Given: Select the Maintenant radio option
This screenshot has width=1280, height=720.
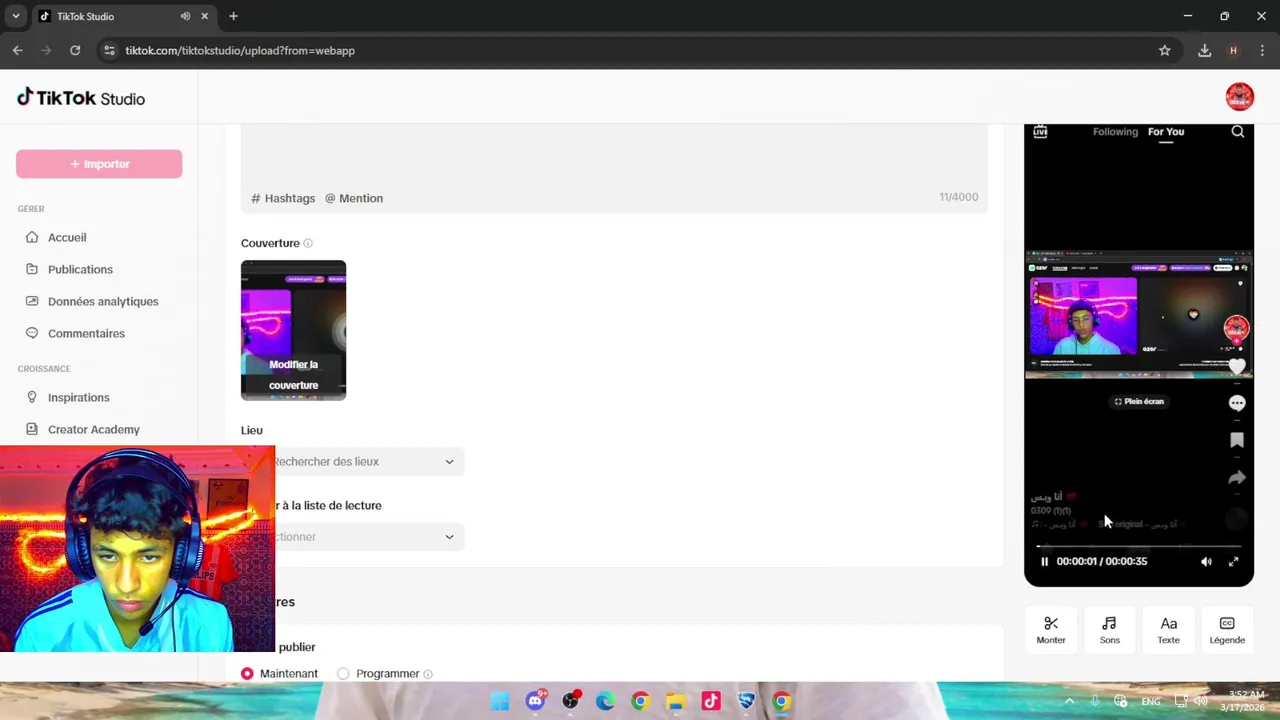Looking at the screenshot, I should [247, 674].
